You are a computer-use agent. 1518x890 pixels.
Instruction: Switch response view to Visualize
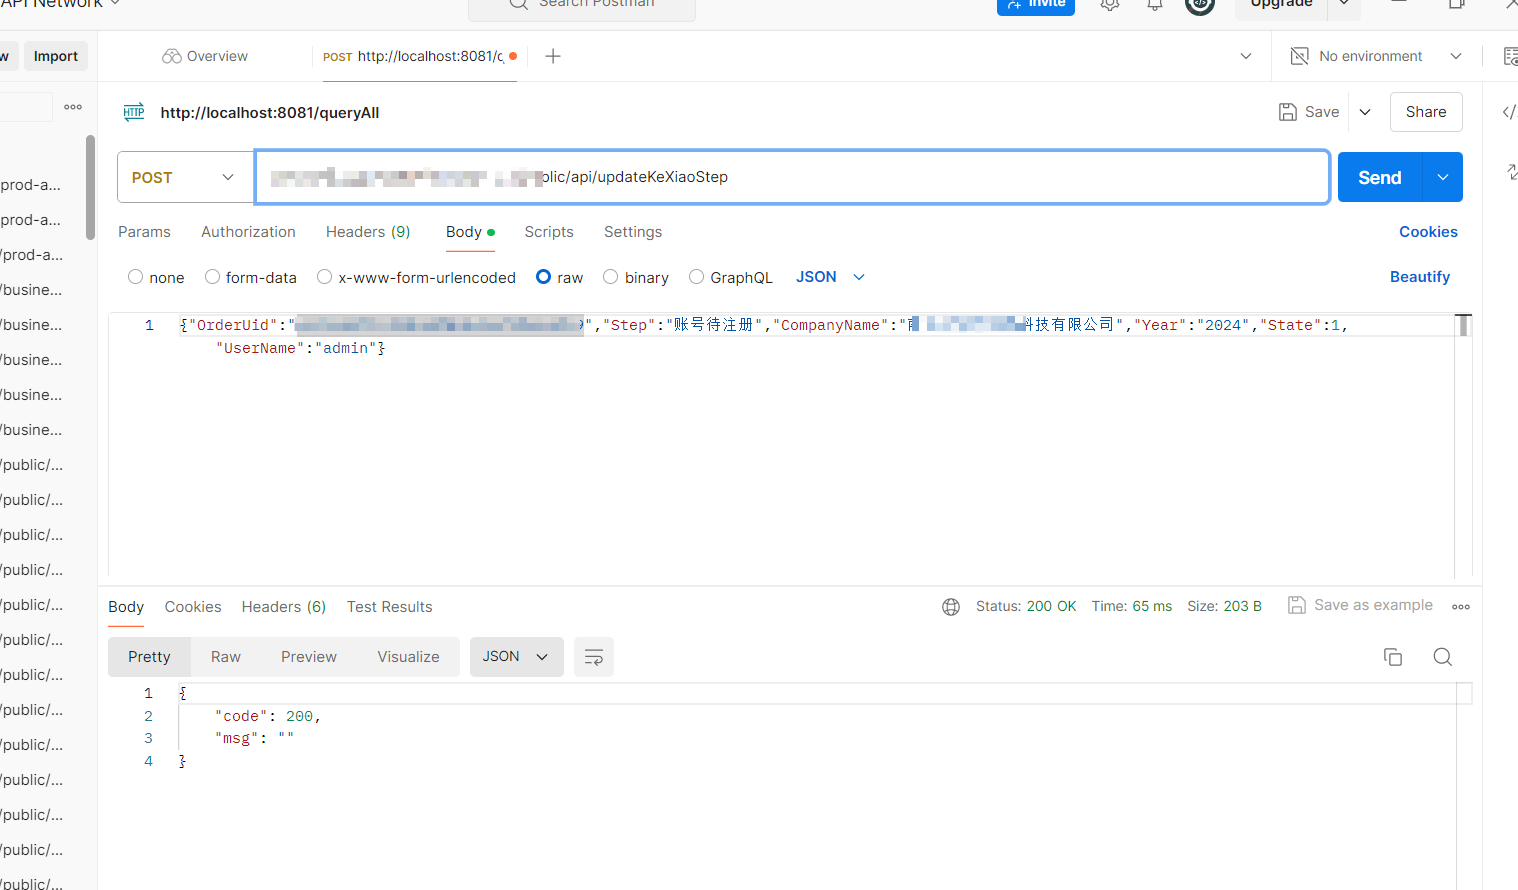point(408,657)
